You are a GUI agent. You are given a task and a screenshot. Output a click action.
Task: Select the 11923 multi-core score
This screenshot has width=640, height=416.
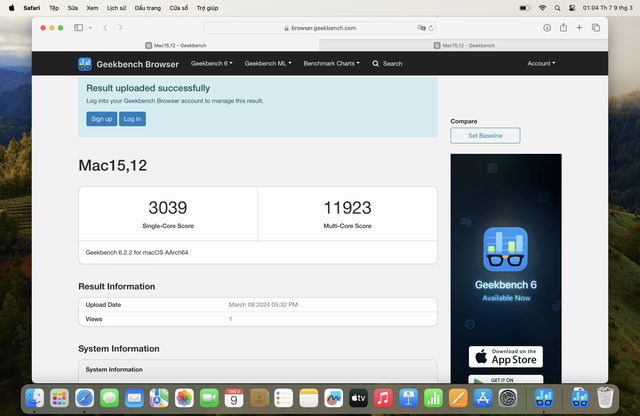pyautogui.click(x=347, y=208)
